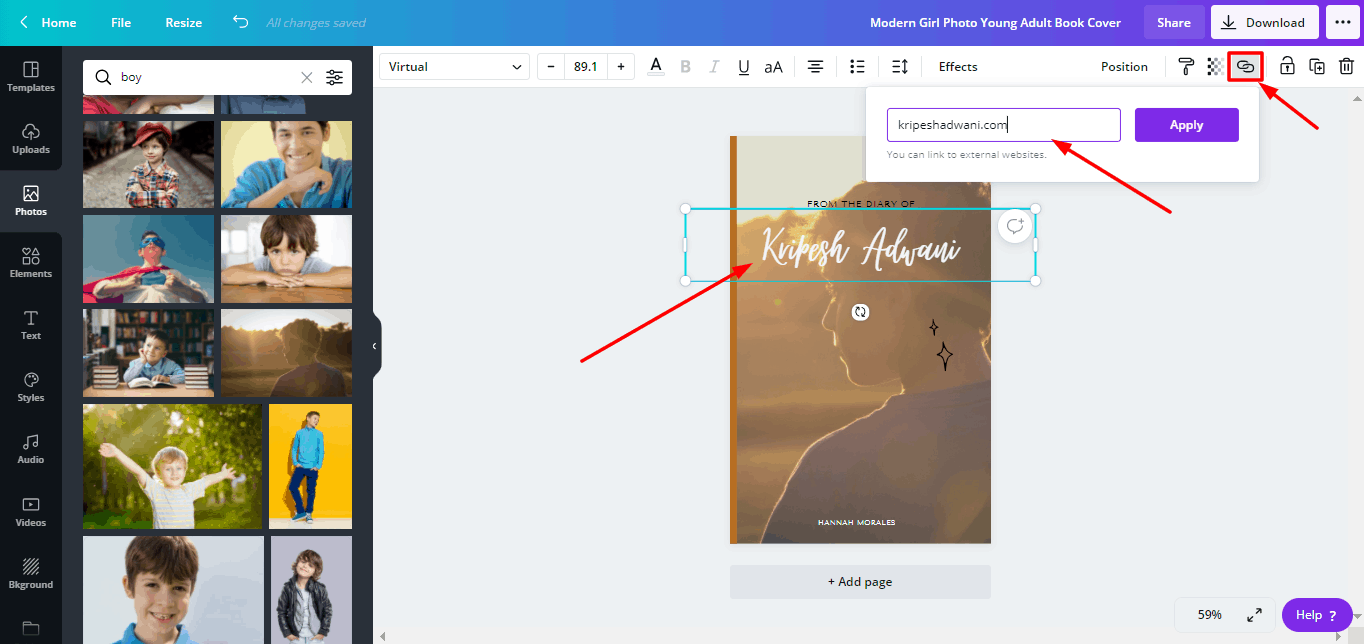Switch to the Elements tab in sidebar
The height and width of the screenshot is (644, 1364).
pos(31,263)
